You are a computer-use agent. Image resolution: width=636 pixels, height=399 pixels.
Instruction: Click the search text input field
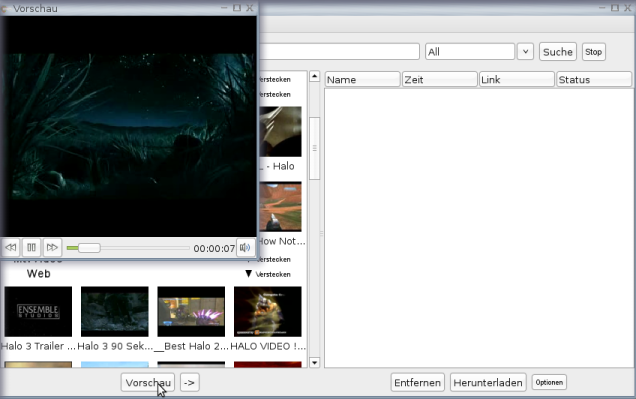click(x=339, y=52)
